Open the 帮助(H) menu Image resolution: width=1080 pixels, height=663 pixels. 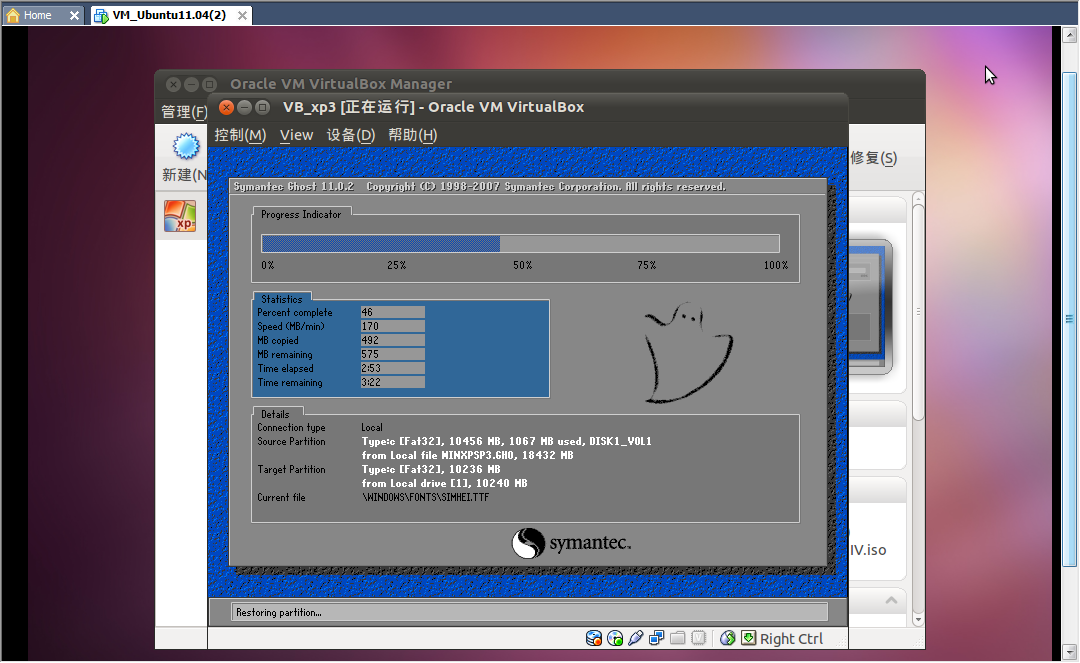413,135
